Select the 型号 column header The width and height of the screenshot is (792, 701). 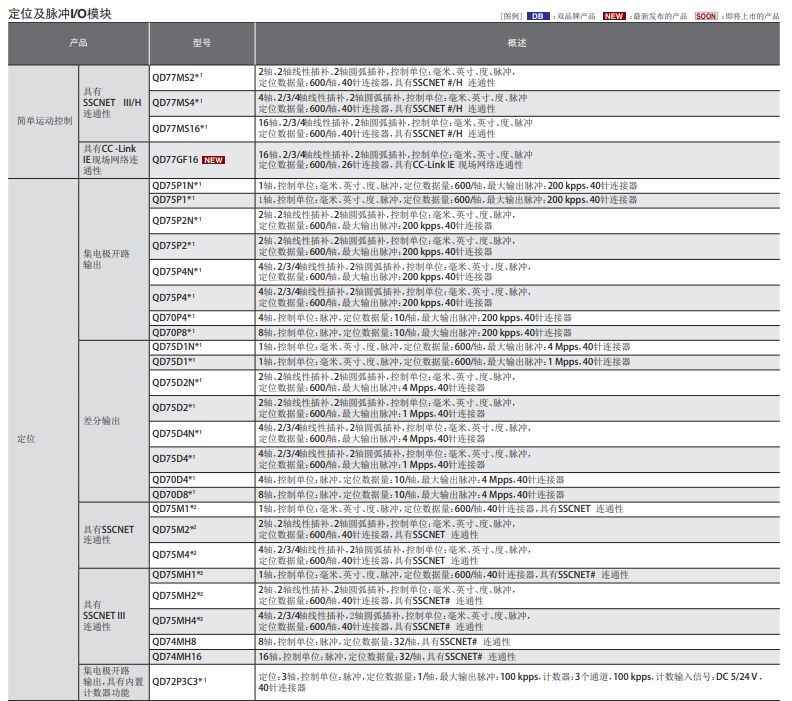point(202,43)
